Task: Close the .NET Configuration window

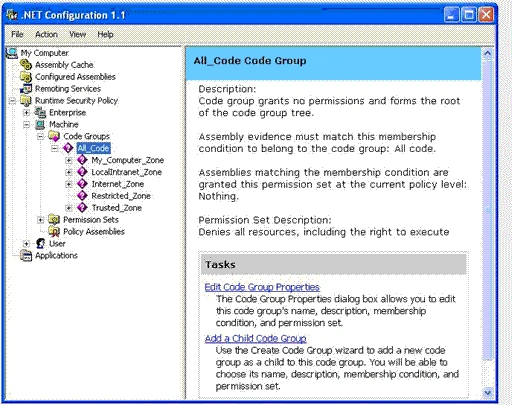Action: click(x=486, y=15)
